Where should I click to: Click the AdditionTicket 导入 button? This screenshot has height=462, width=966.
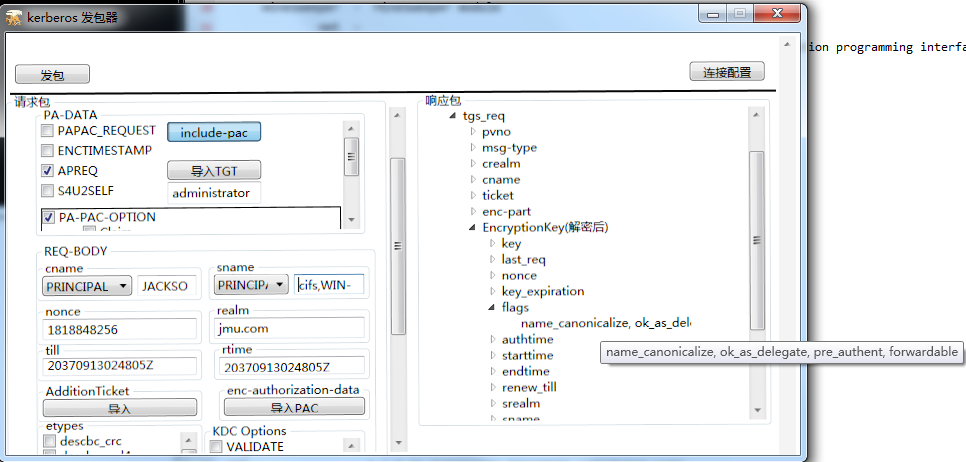point(120,408)
